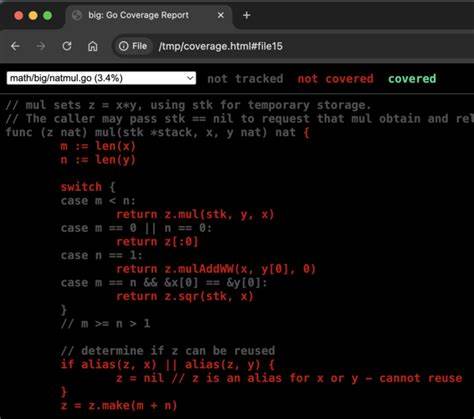Screen dimensions: 474x419
Task: Click the '// m >= n > 1' comment
Action: [105, 324]
